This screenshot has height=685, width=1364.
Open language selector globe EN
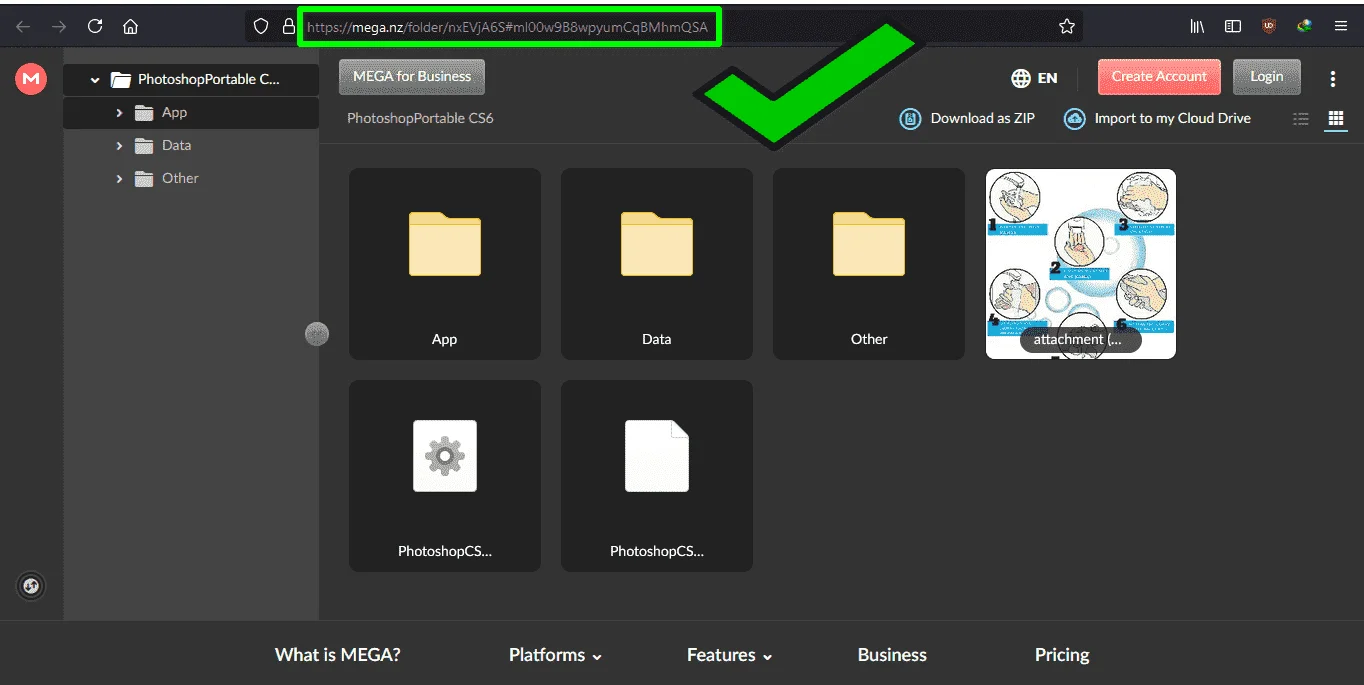1034,78
